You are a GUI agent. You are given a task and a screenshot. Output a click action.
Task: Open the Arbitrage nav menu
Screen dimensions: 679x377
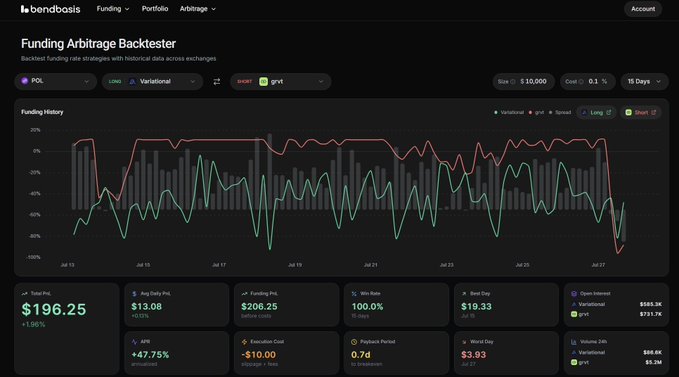[x=197, y=9]
